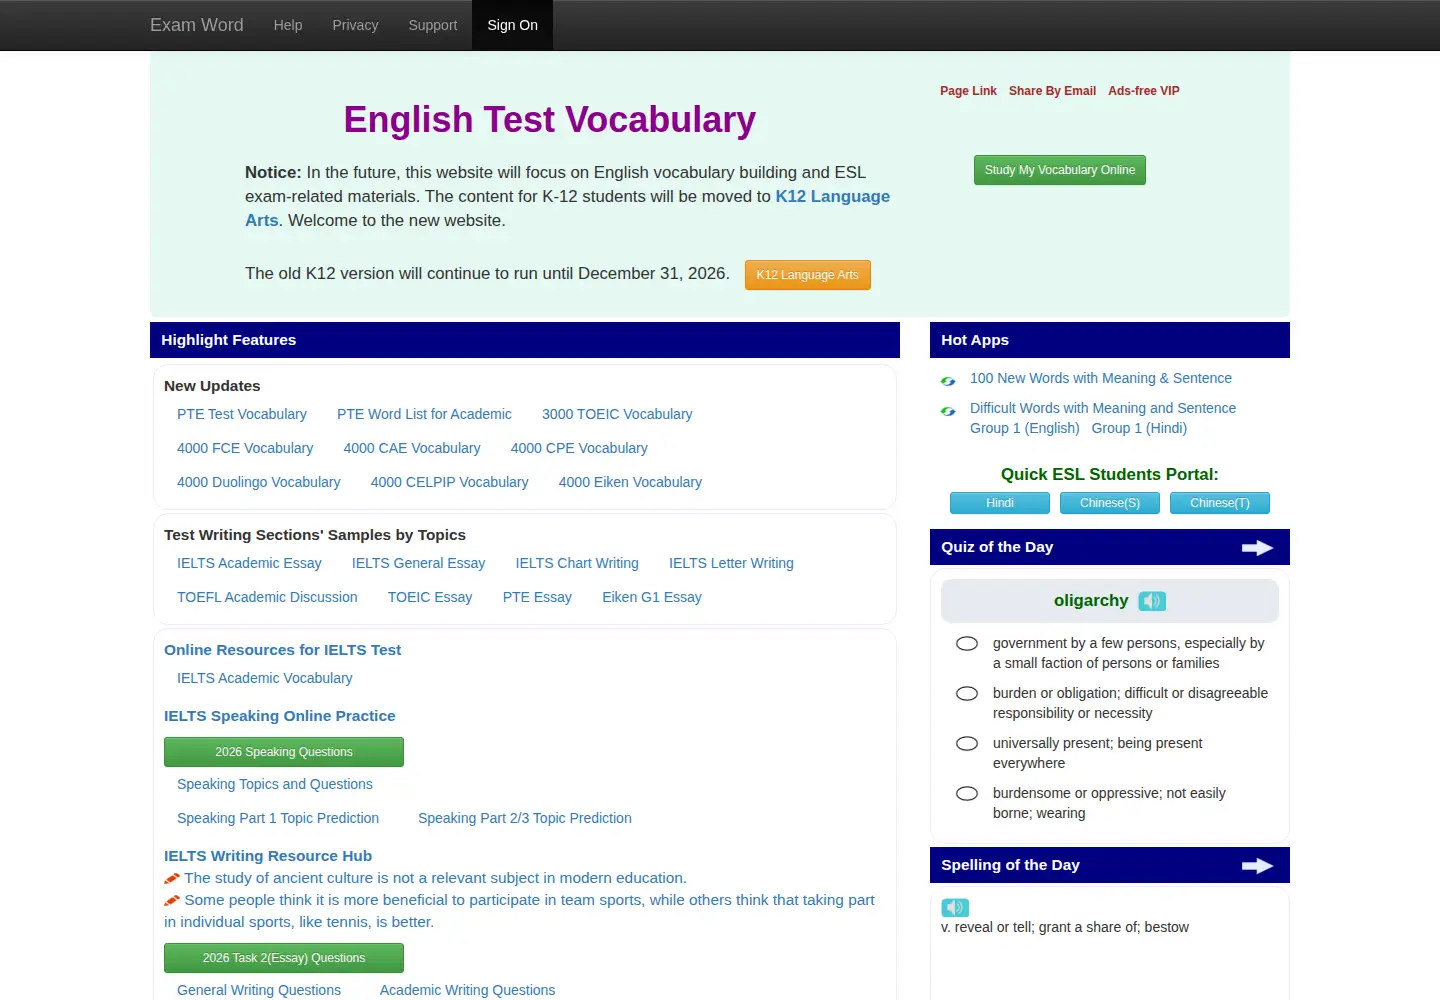The width and height of the screenshot is (1440, 1000).
Task: Click icon beside Difficult Words link
Action: pos(948,411)
